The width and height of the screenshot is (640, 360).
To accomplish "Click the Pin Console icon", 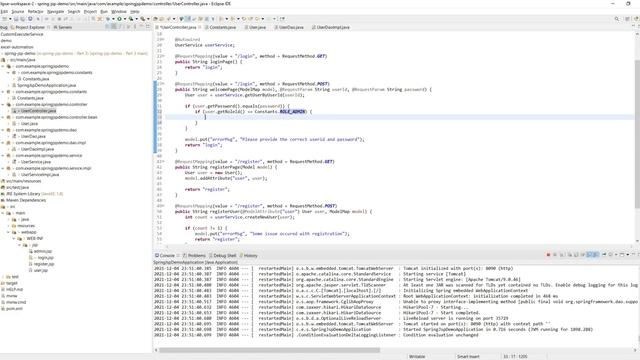I will pos(604,255).
